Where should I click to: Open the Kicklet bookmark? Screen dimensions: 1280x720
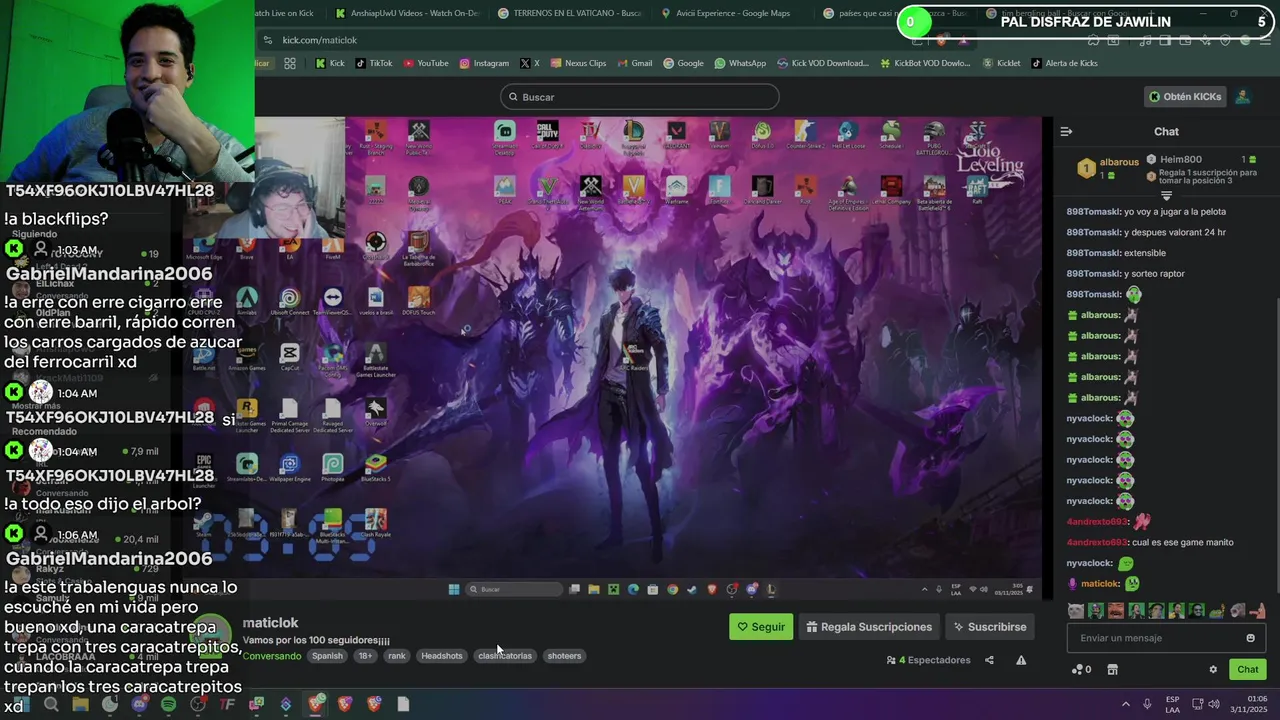1001,63
